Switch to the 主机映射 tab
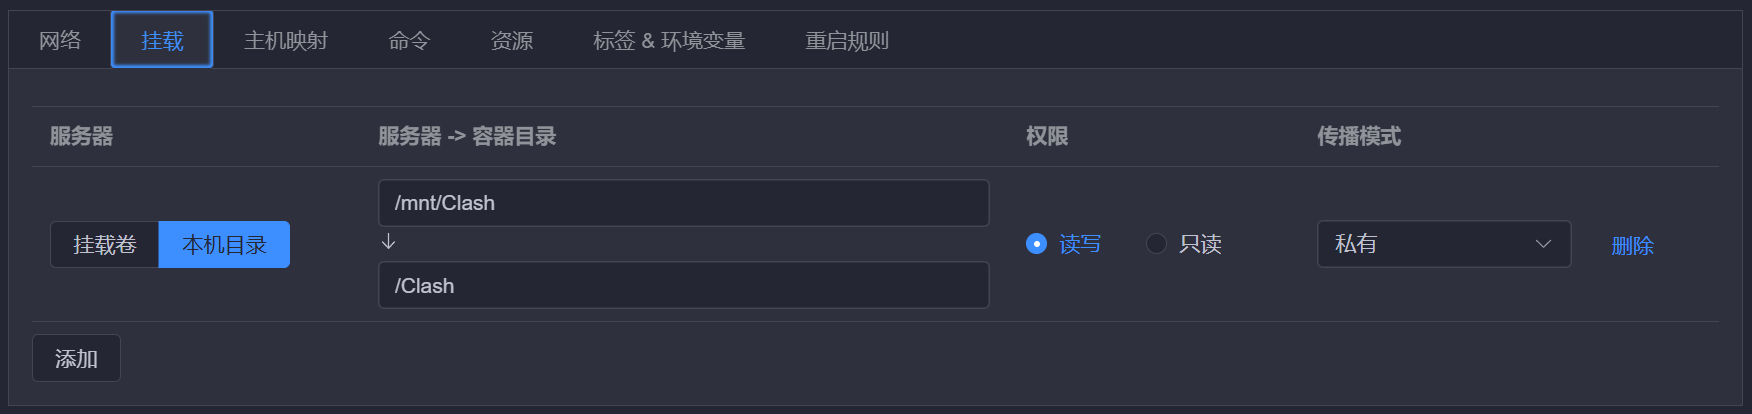 [286, 40]
